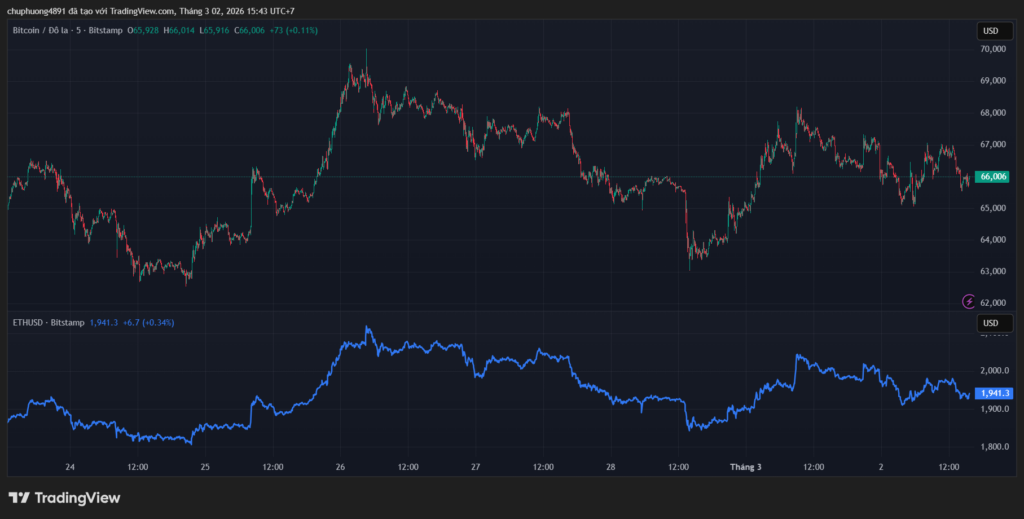Open the USD currency dropdown for Bitcoin pane
Screen dimensions: 1024x519
tap(990, 31)
